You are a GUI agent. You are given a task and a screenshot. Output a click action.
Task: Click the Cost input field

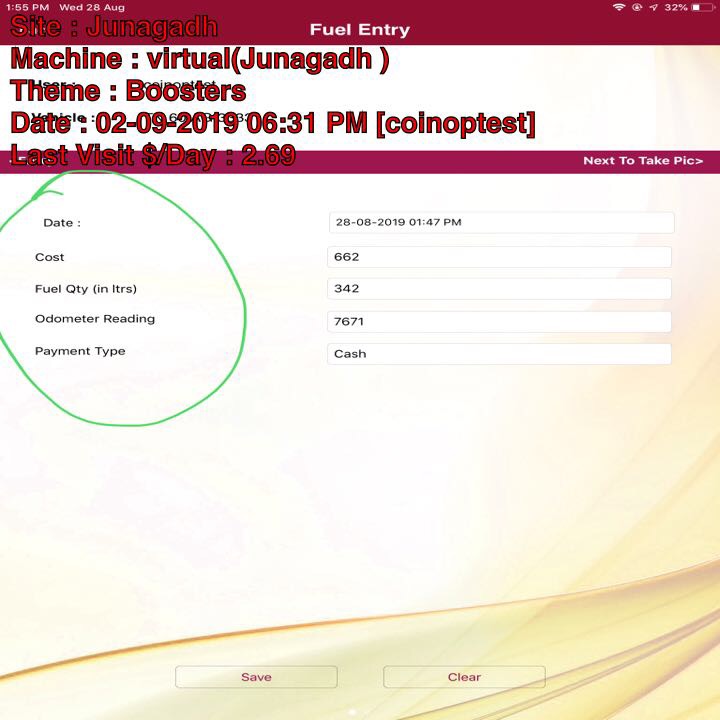click(x=499, y=257)
